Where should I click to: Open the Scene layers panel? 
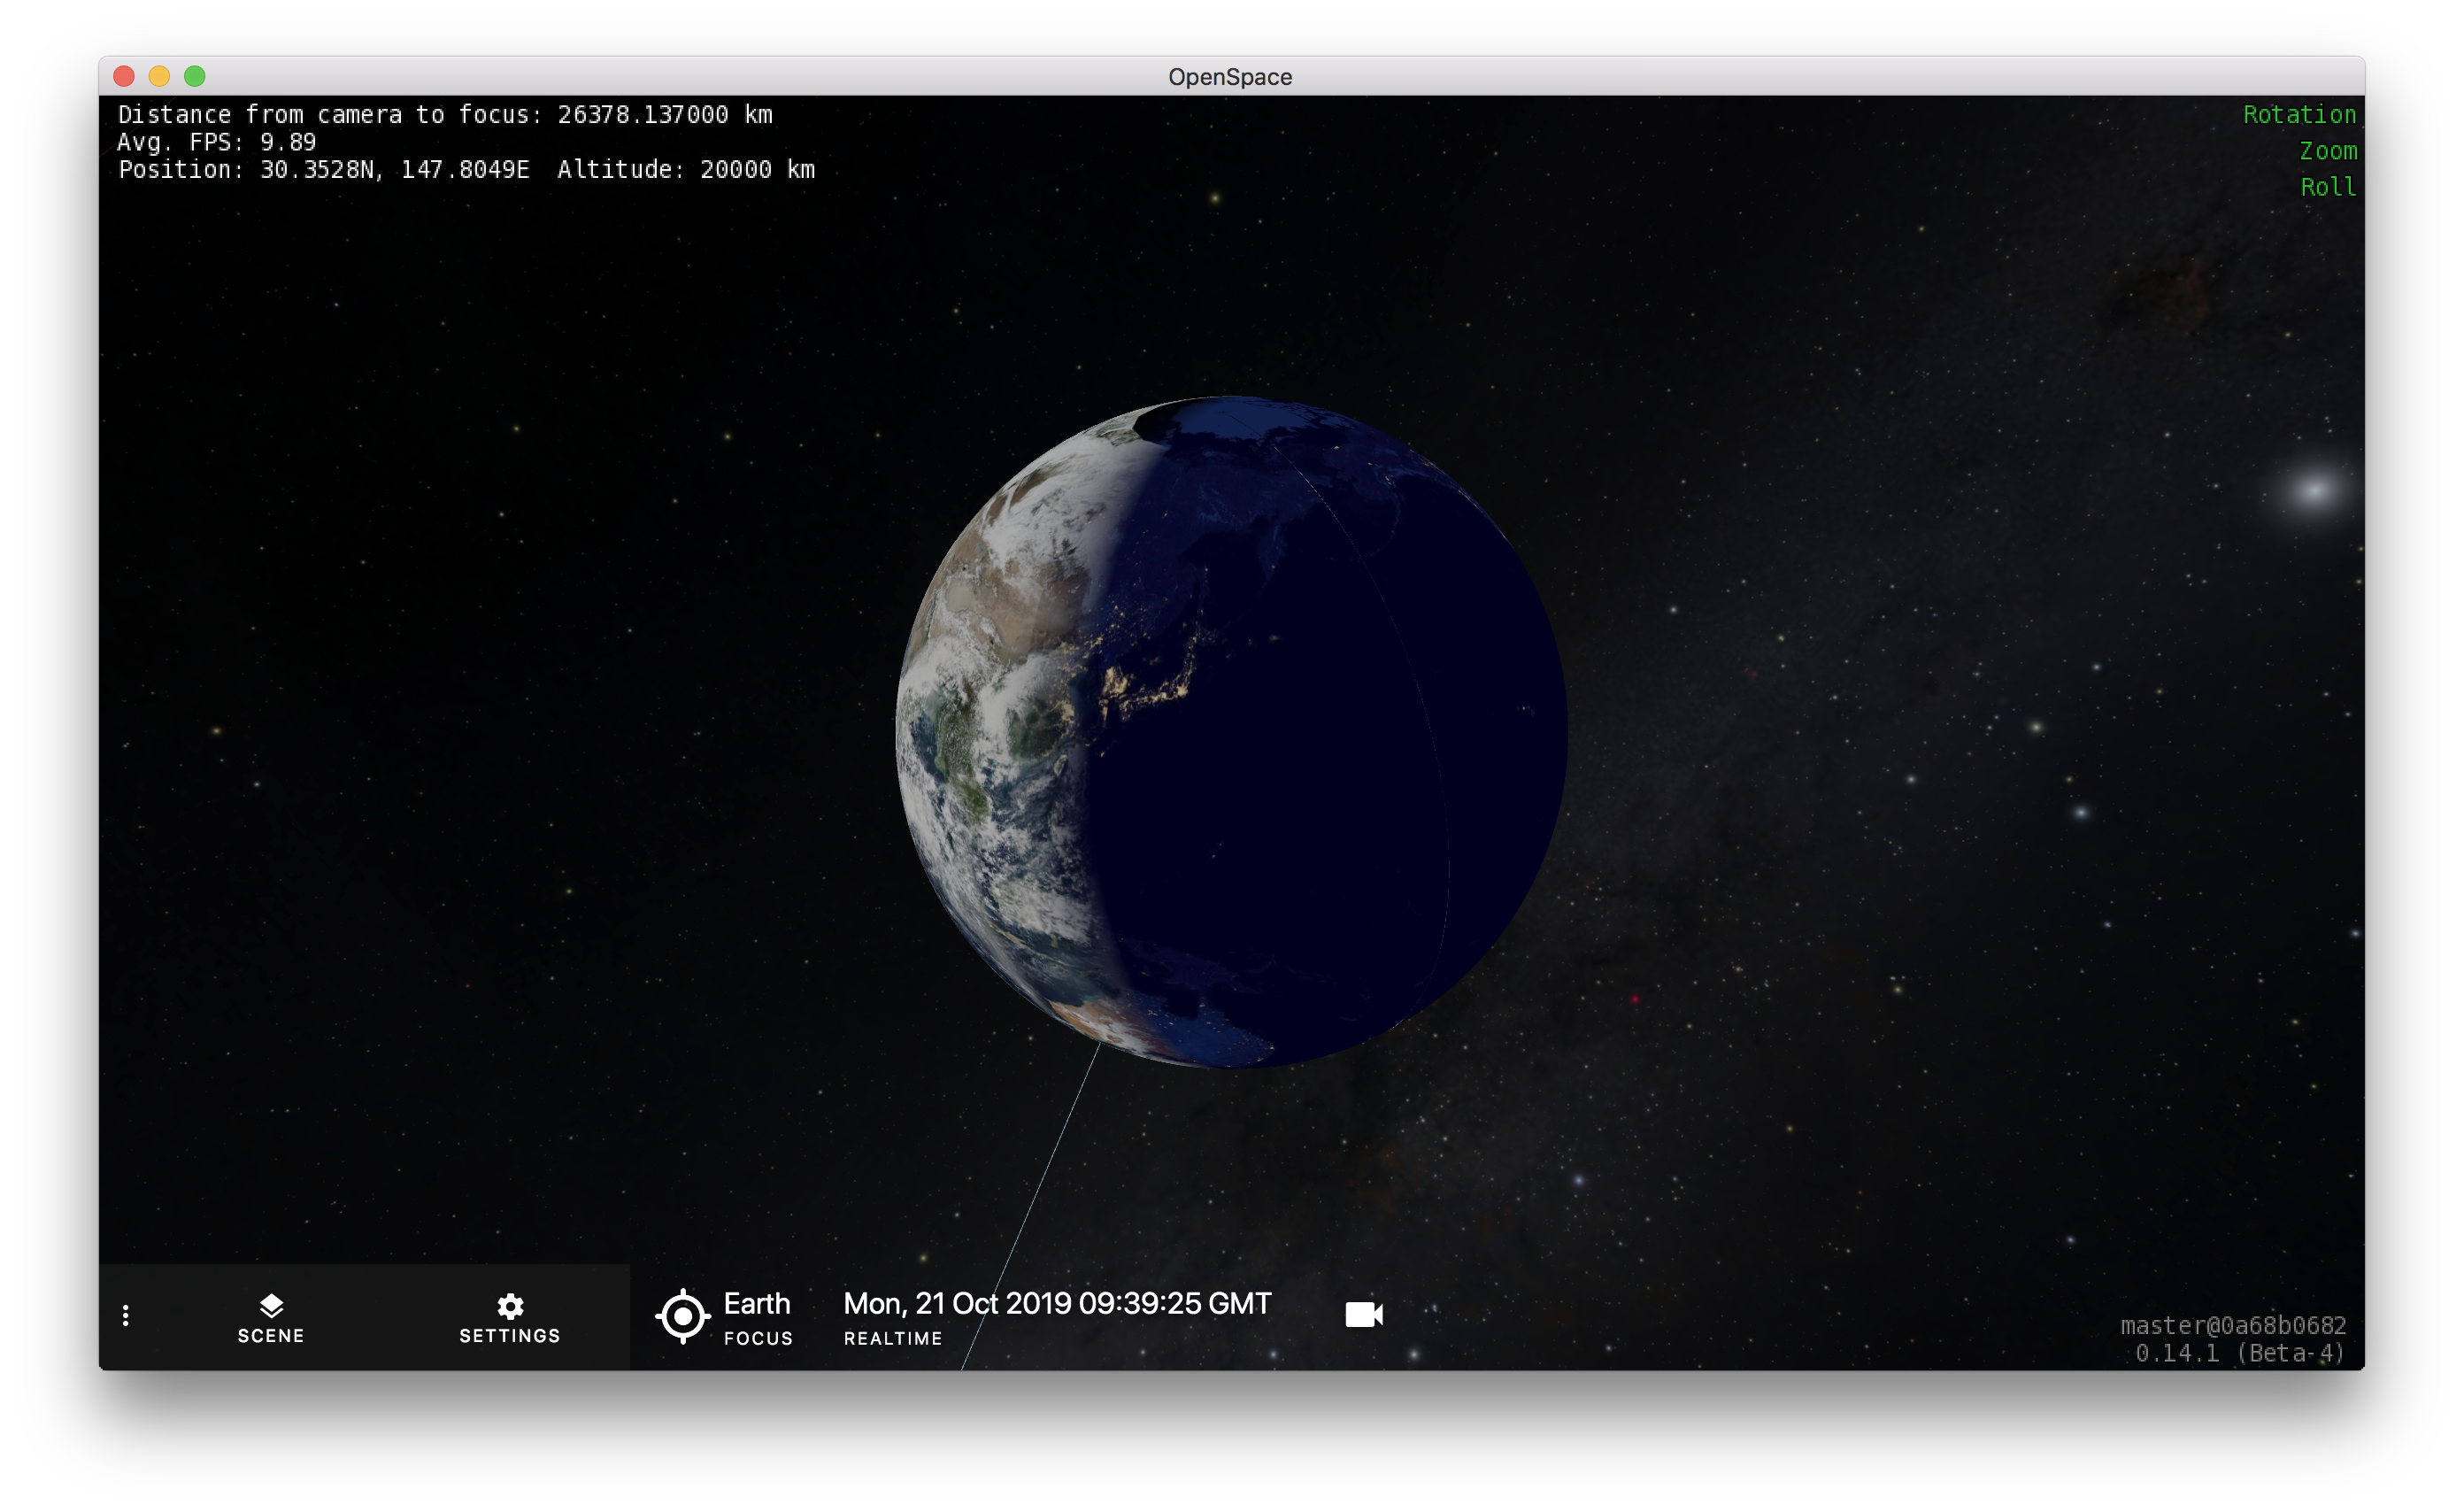(x=271, y=1318)
